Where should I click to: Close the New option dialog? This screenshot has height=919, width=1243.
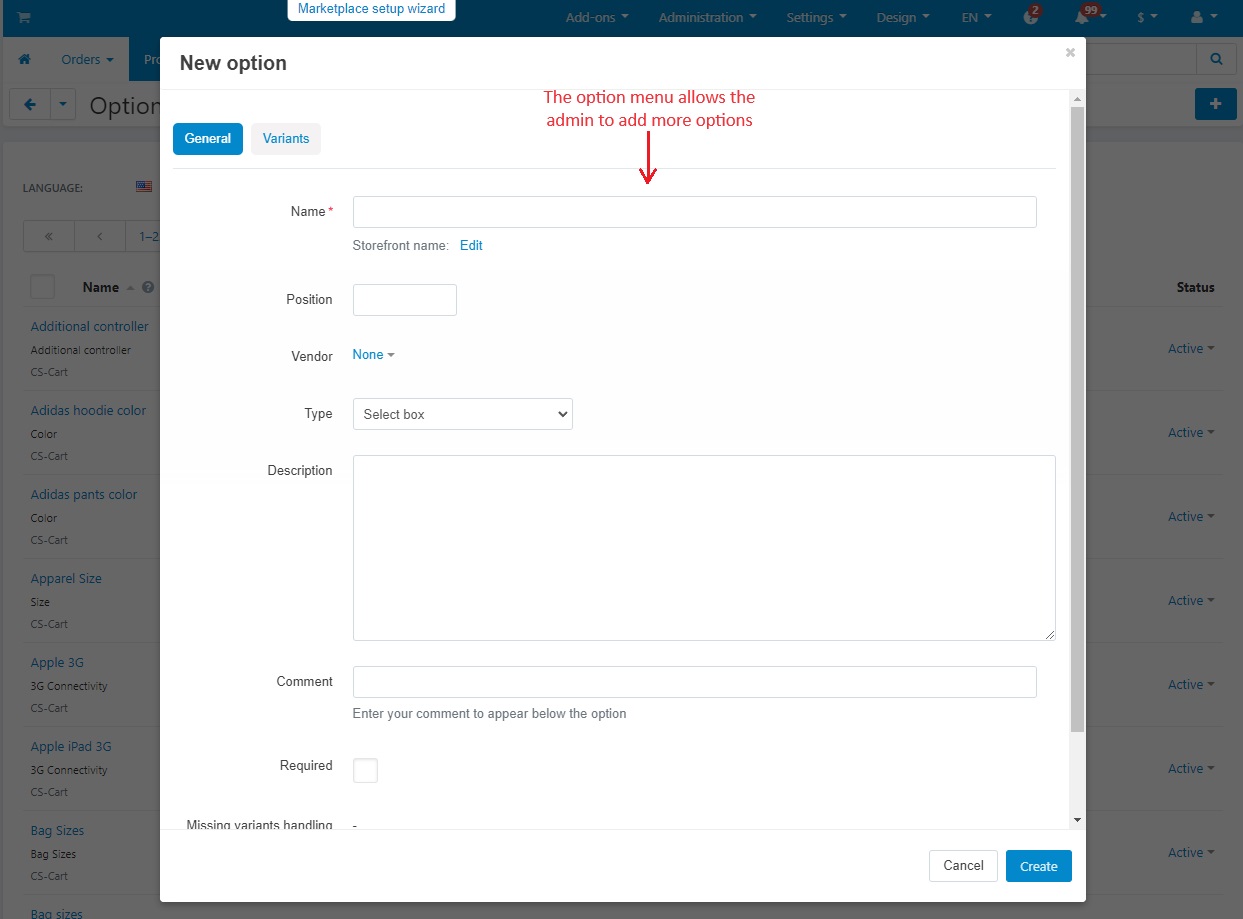pyautogui.click(x=1070, y=53)
